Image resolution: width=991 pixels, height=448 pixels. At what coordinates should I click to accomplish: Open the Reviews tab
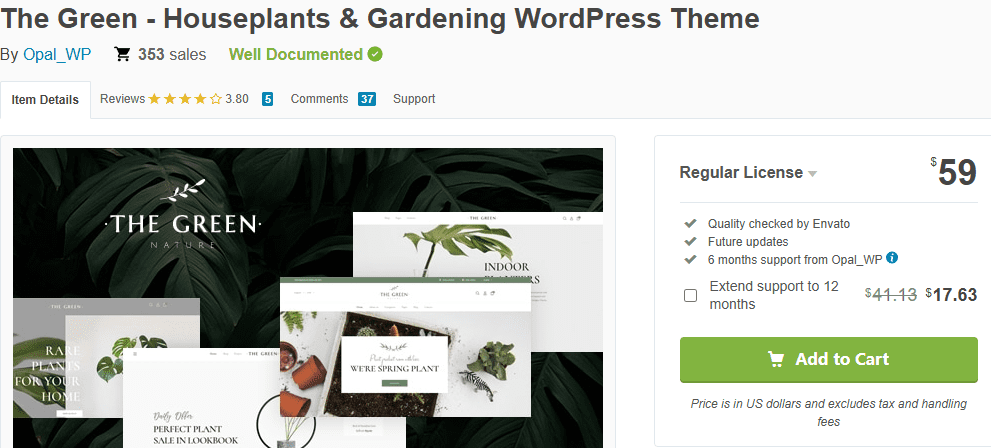[123, 99]
